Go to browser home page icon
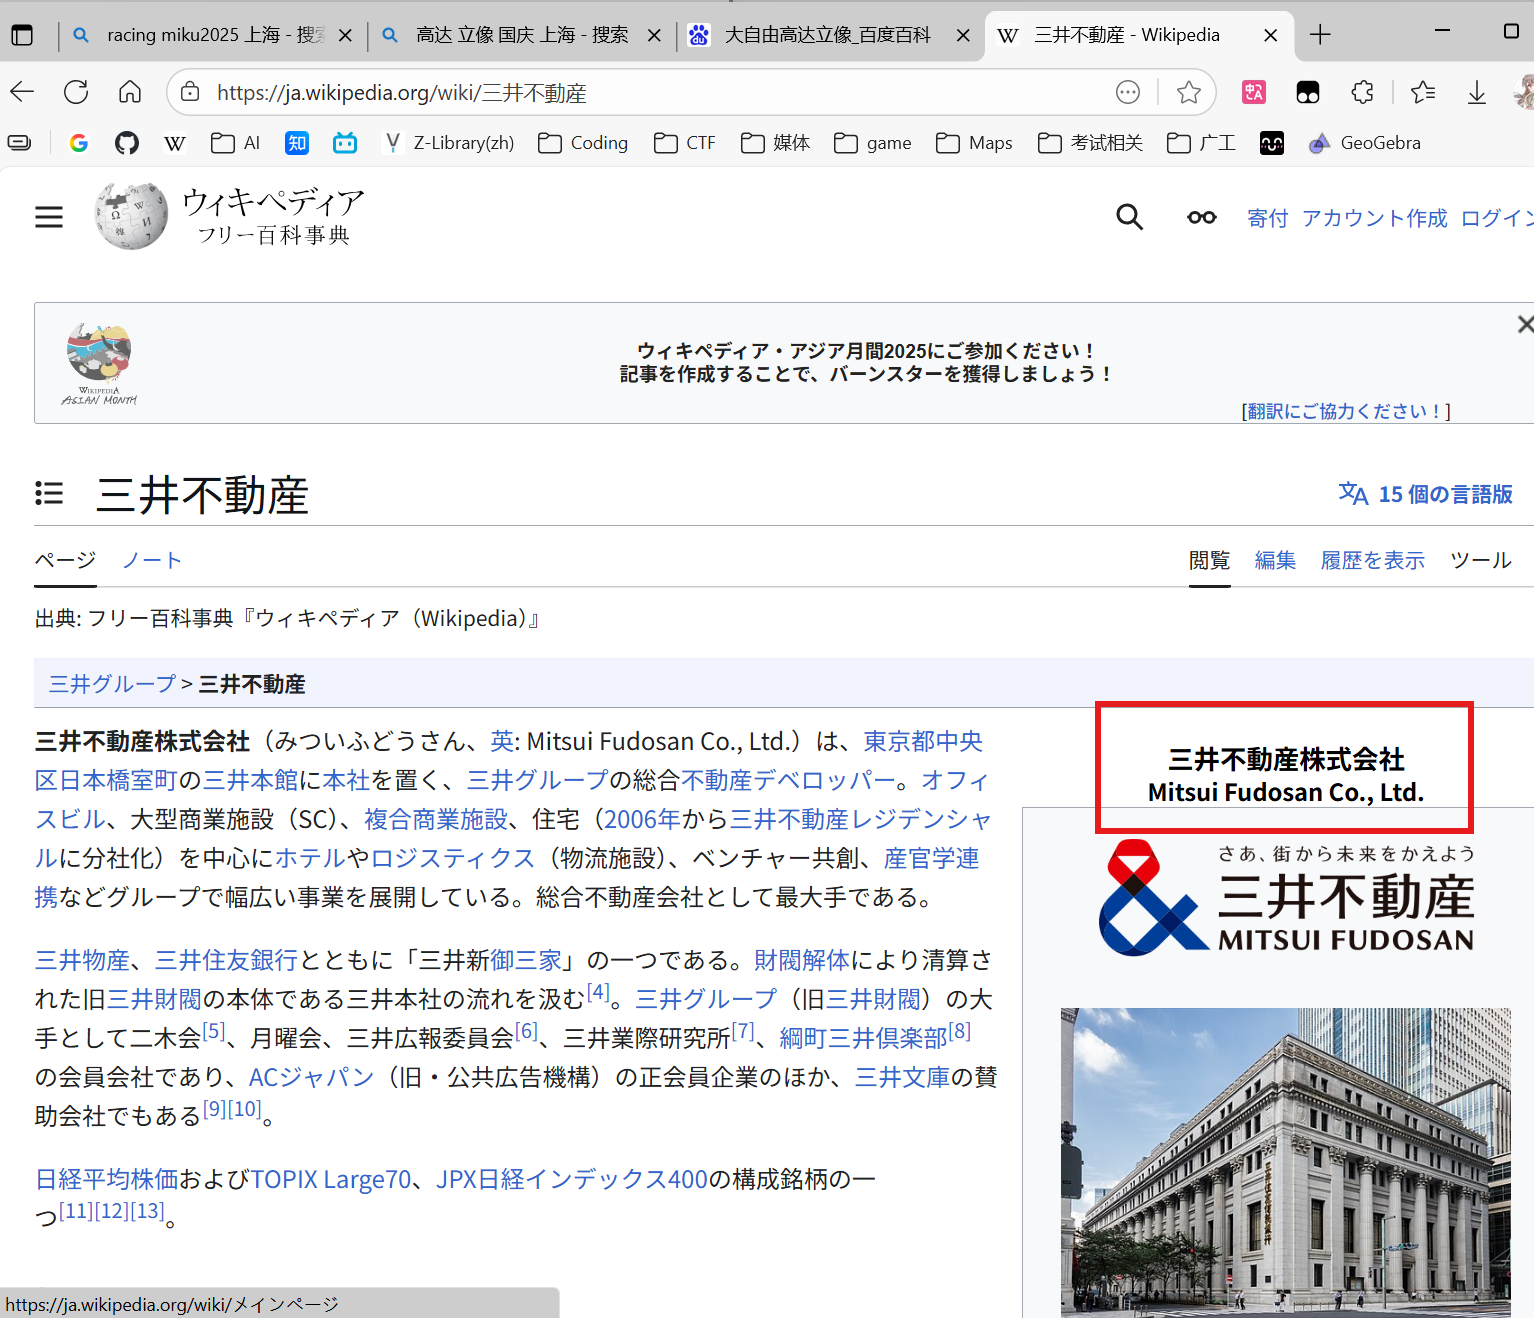Screen dimensions: 1534x1318 pos(130,93)
